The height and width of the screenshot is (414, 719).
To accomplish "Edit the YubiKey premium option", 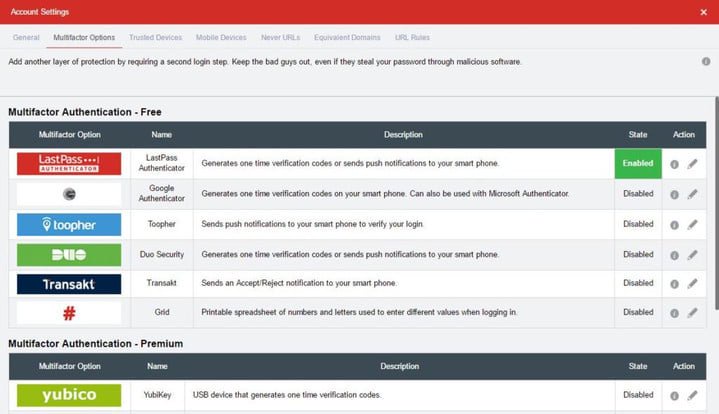I will point(692,396).
